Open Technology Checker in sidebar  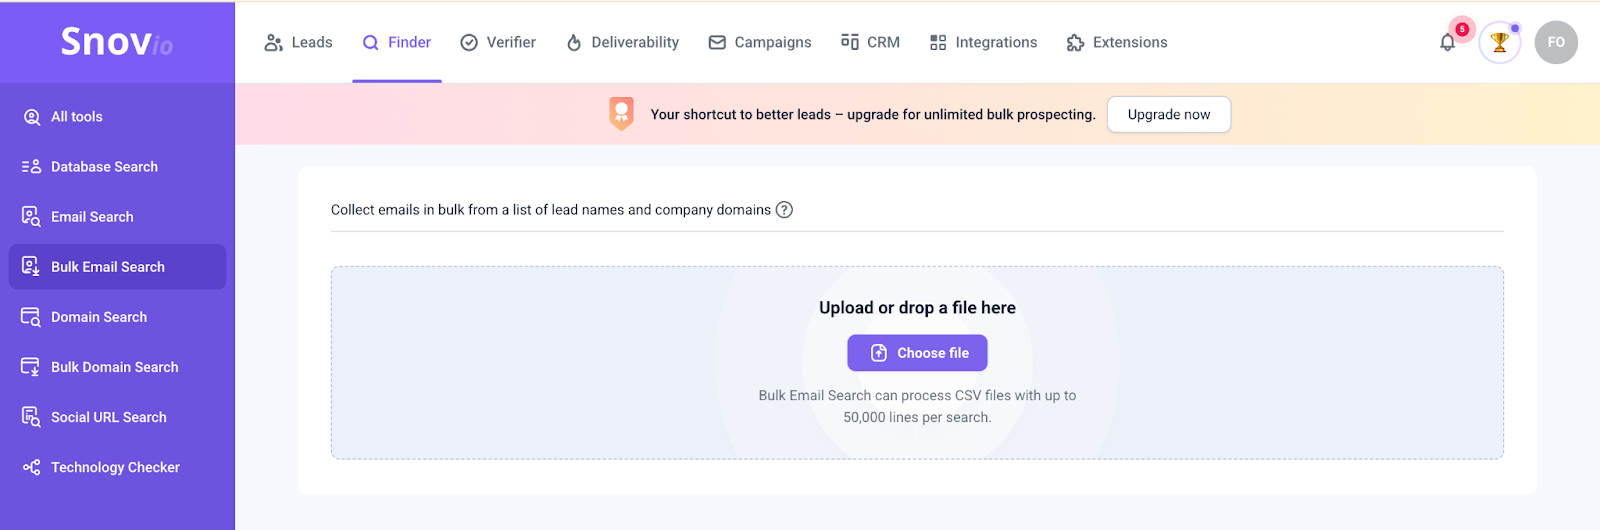point(117,467)
